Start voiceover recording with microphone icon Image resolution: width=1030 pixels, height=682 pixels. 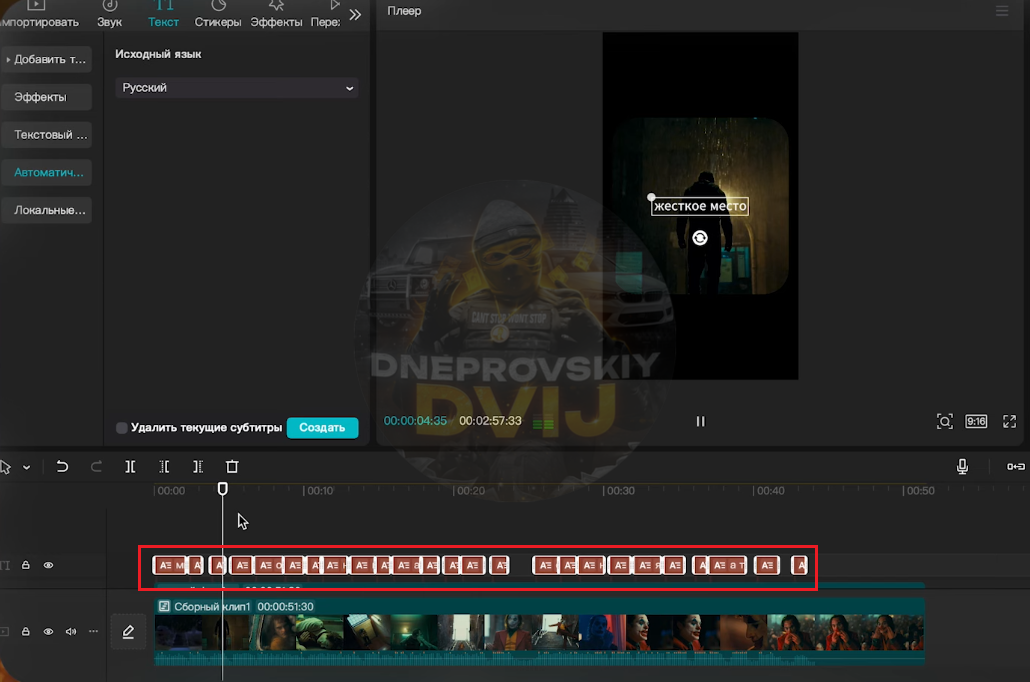(962, 466)
